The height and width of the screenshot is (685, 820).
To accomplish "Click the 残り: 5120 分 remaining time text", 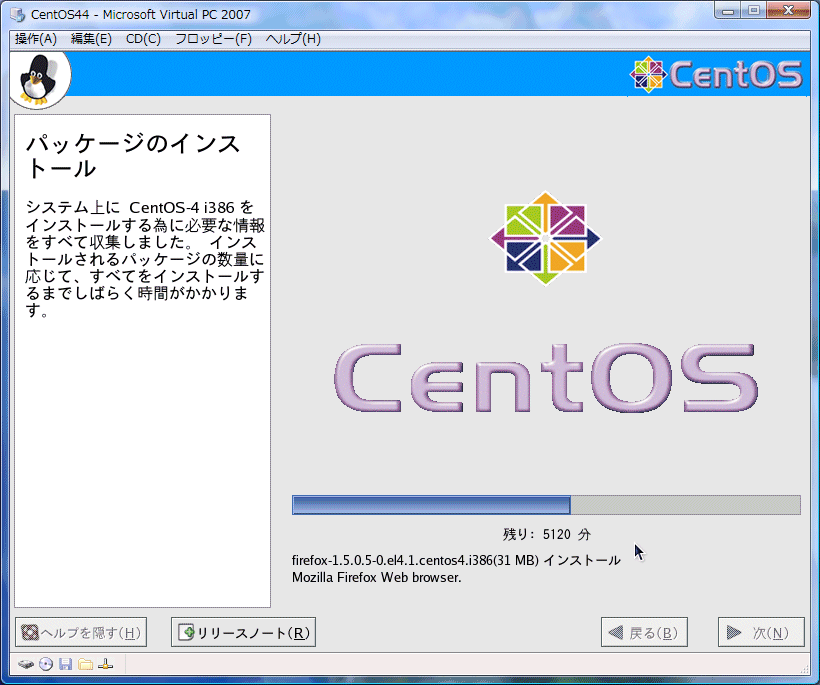I will click(546, 534).
